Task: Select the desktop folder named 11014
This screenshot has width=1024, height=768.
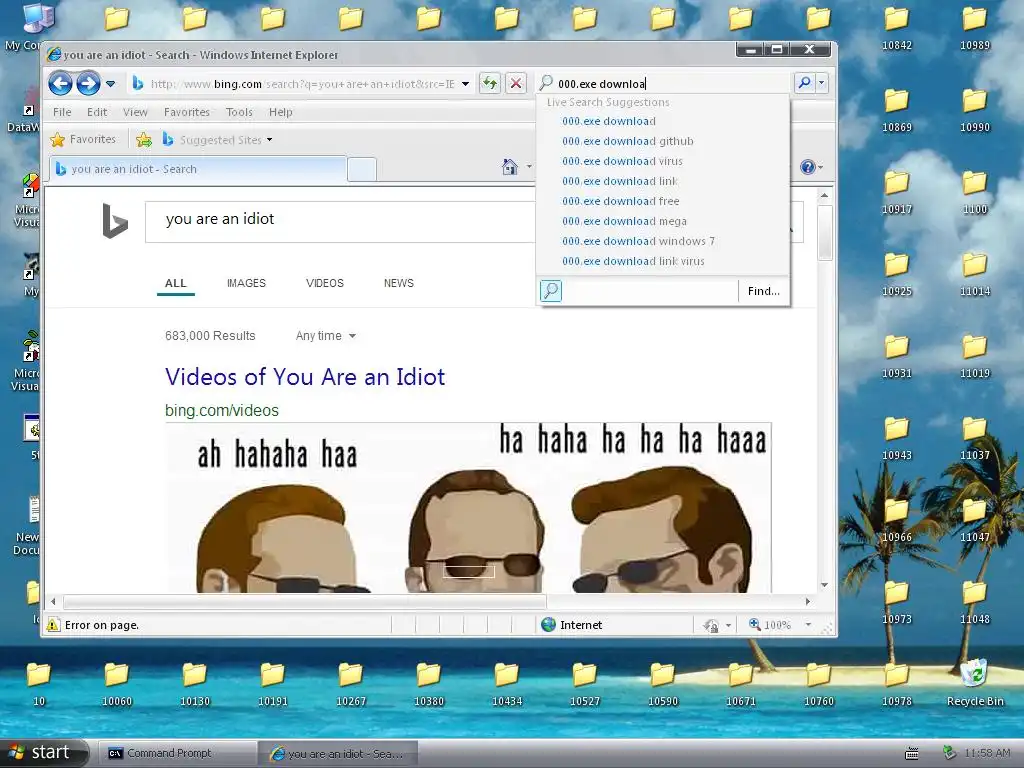Action: point(974,274)
